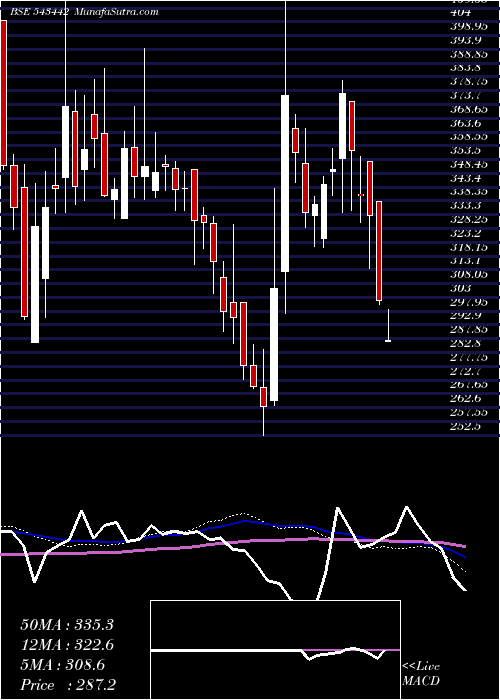Screen dimensions: 500x700
Task: Click the 277.75 price axis label
Action: tap(469, 357)
